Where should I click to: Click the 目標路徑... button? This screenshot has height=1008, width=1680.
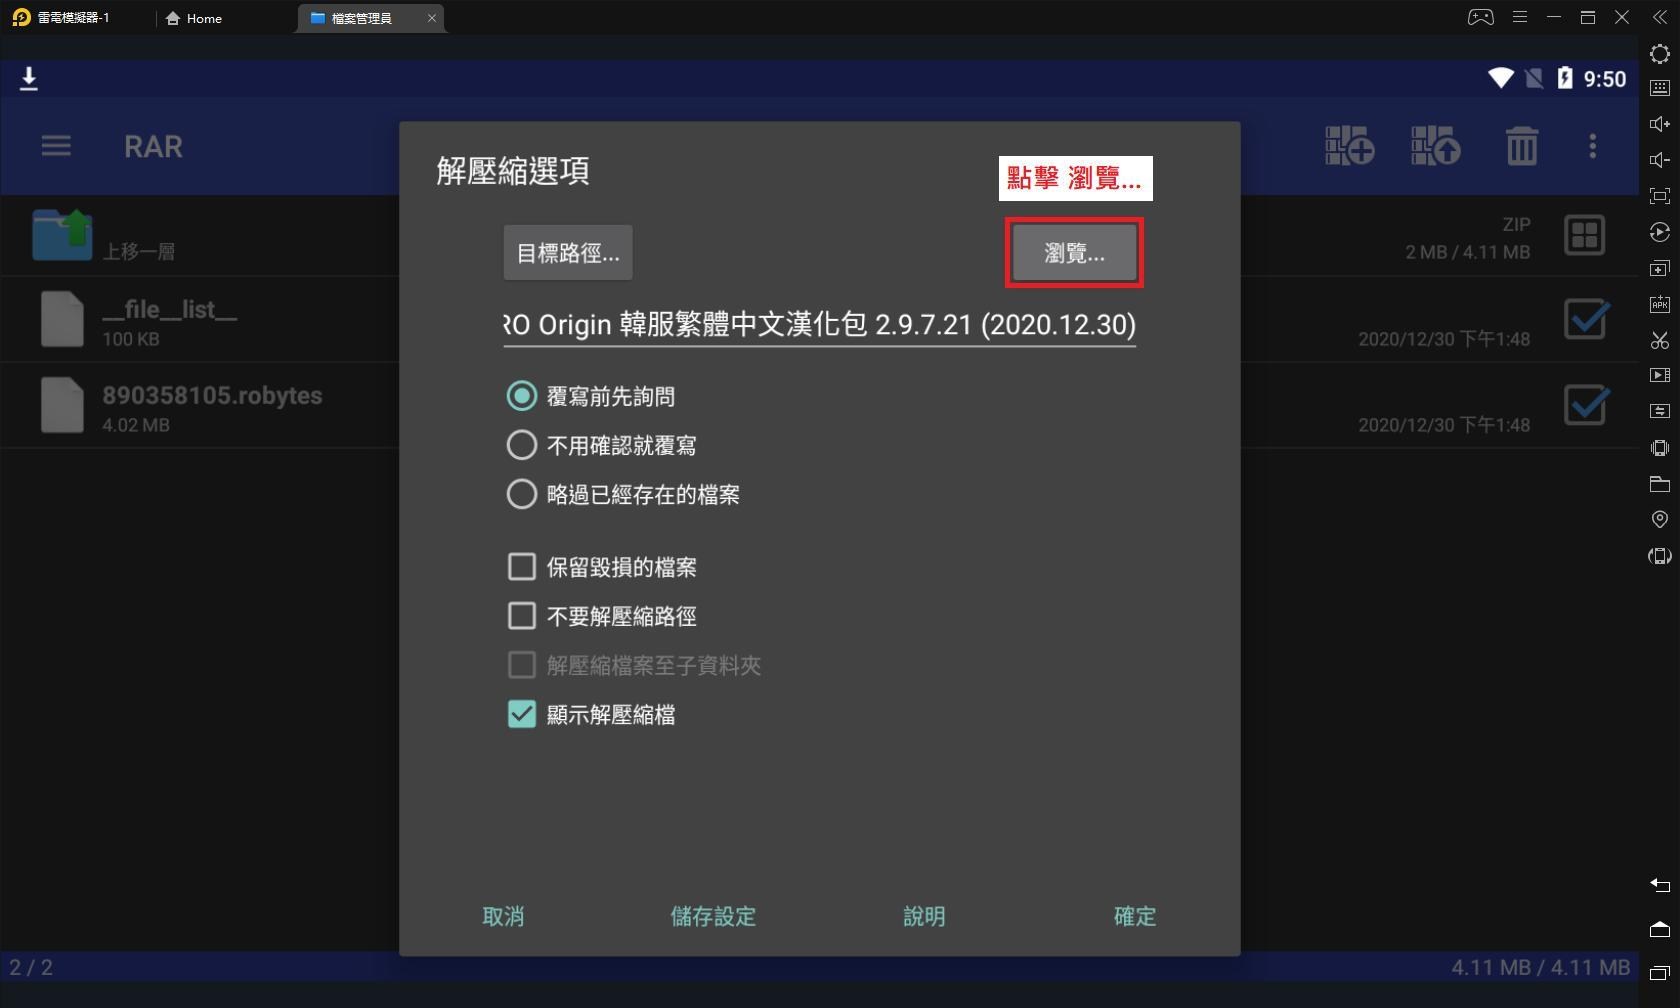click(x=568, y=253)
